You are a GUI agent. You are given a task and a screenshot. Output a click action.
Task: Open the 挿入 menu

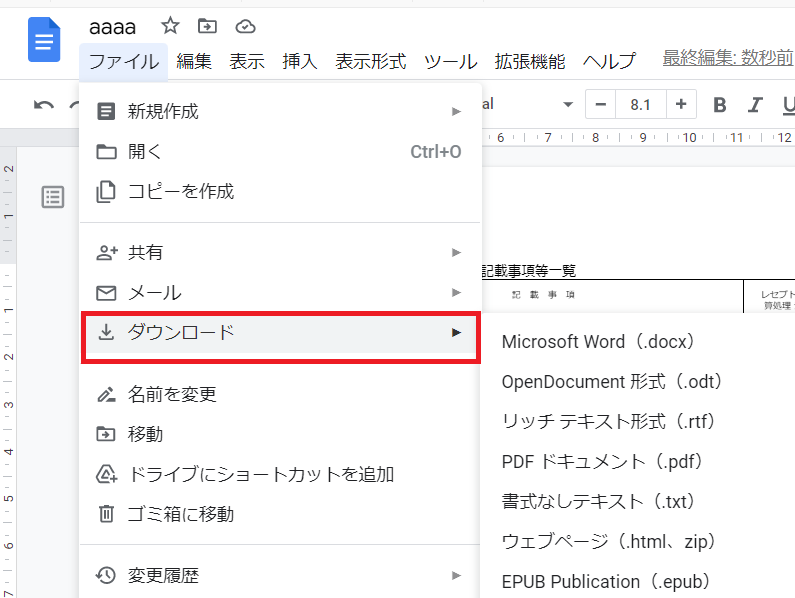click(x=300, y=62)
